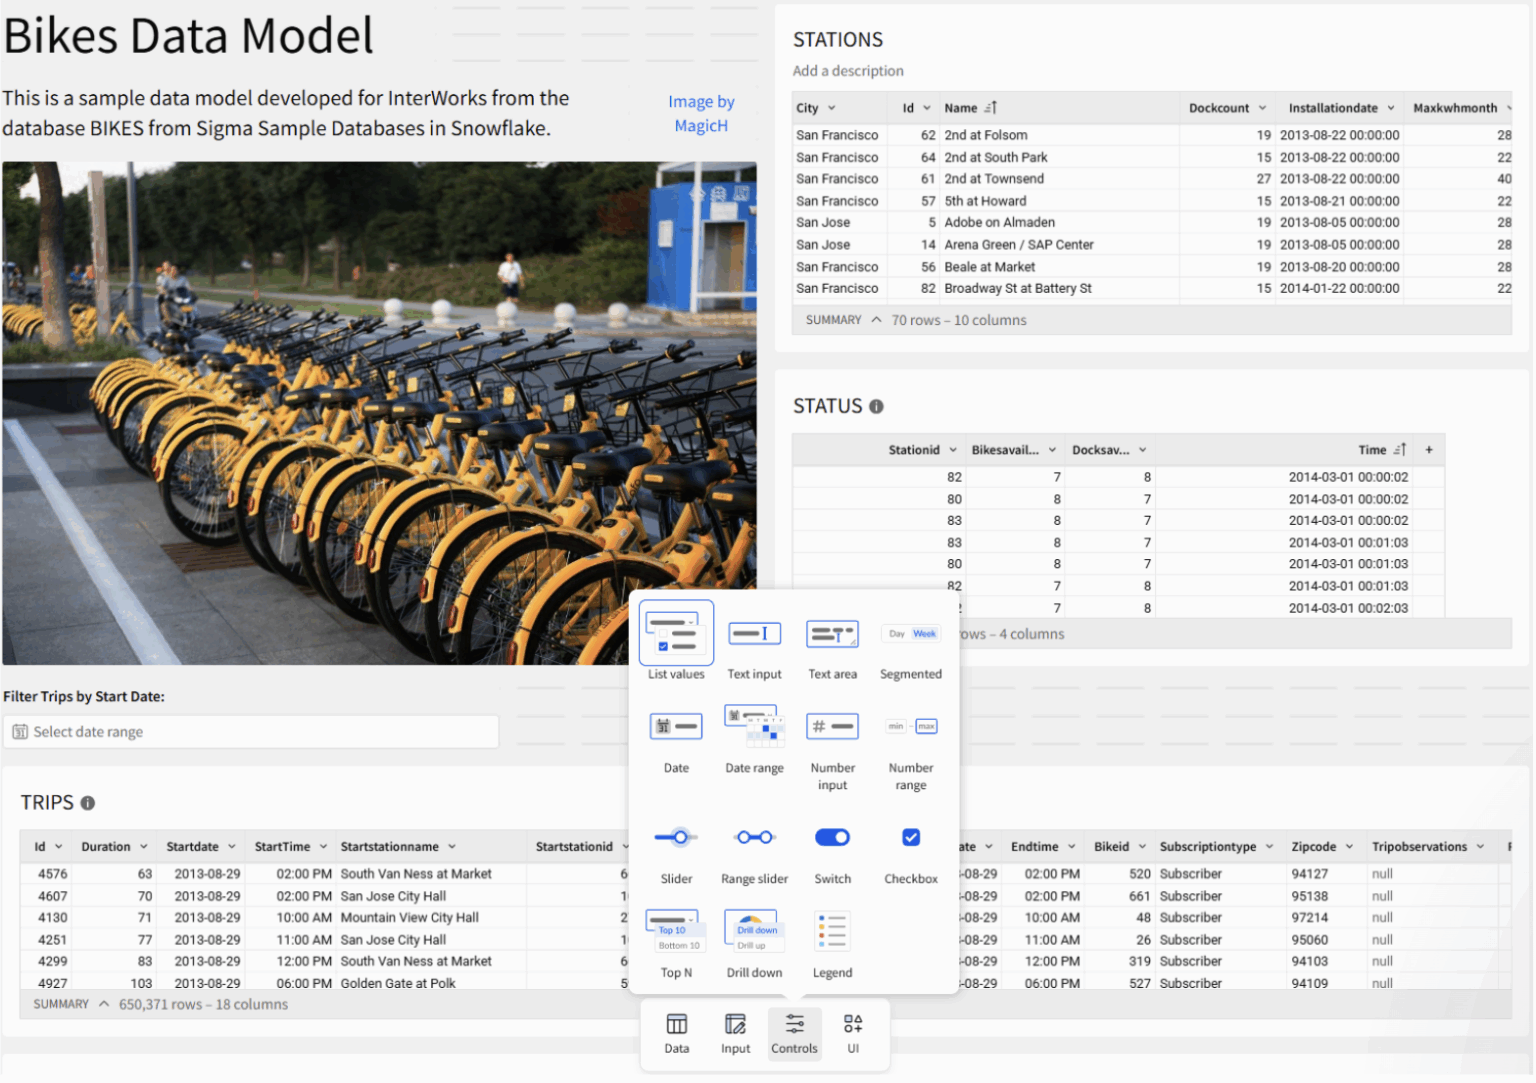
Task: Click Add a description under STATIONS
Action: click(x=848, y=70)
